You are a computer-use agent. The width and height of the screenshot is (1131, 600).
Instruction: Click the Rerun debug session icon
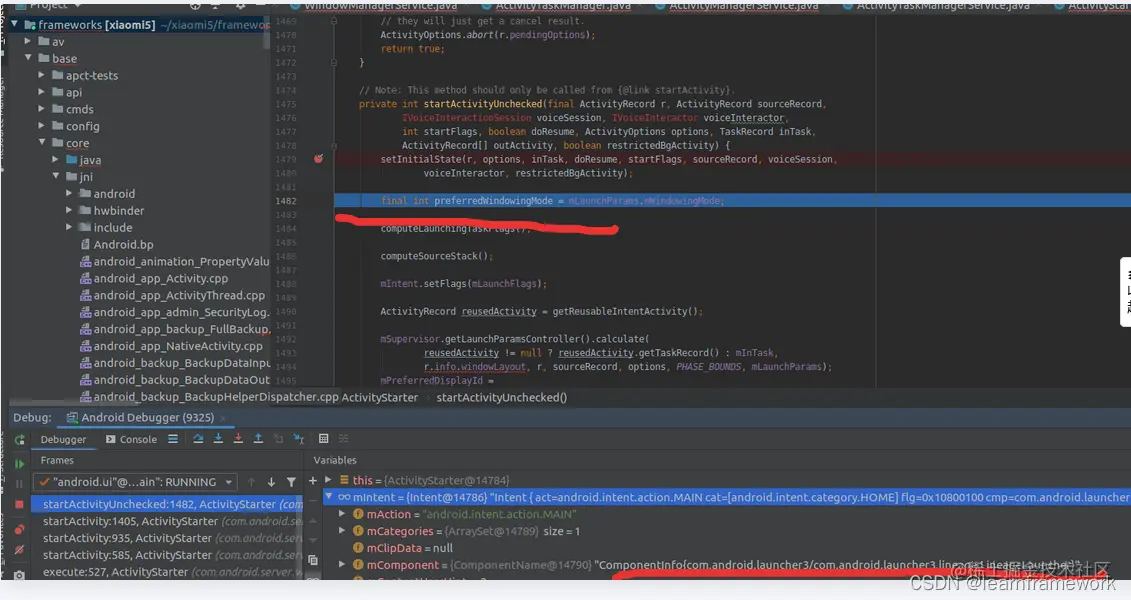(19, 439)
